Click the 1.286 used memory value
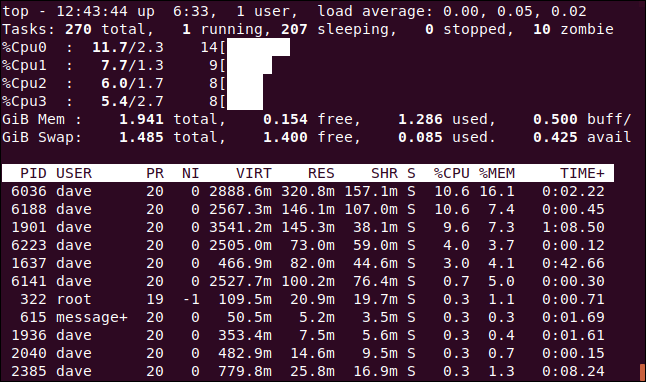Image resolution: width=646 pixels, height=382 pixels. (x=420, y=120)
